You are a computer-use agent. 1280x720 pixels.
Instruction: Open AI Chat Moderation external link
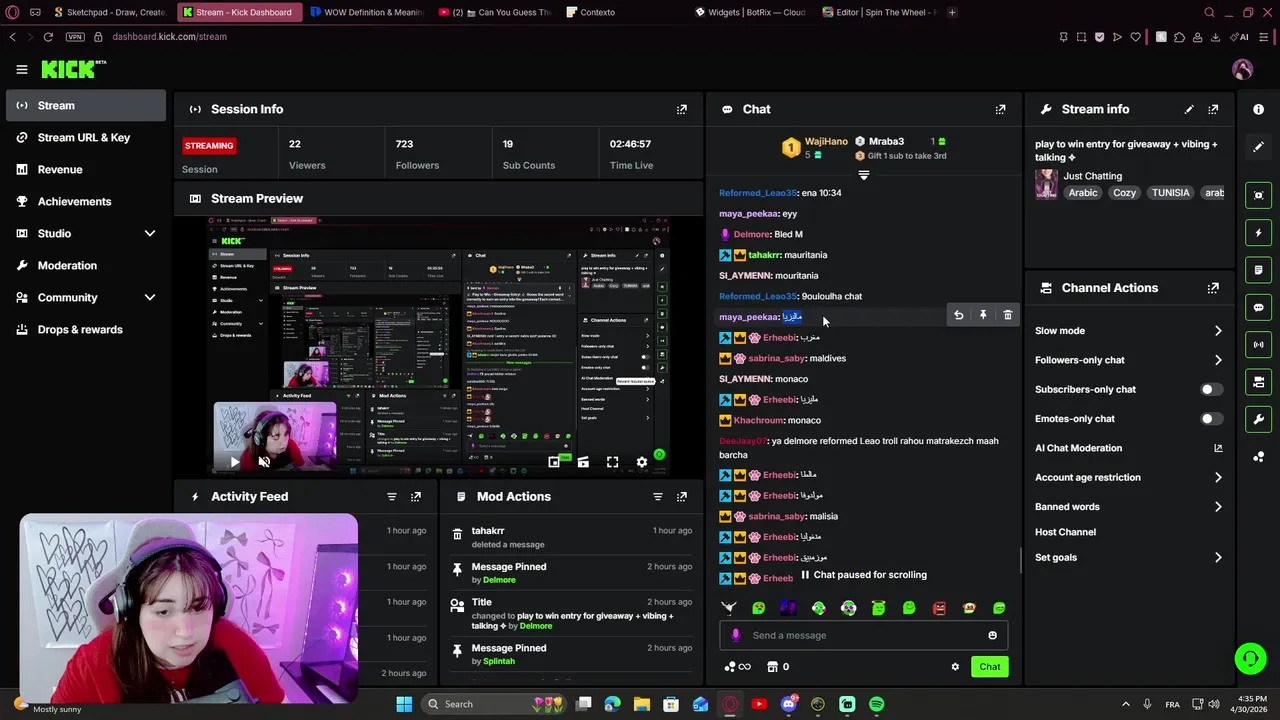pyautogui.click(x=1218, y=448)
